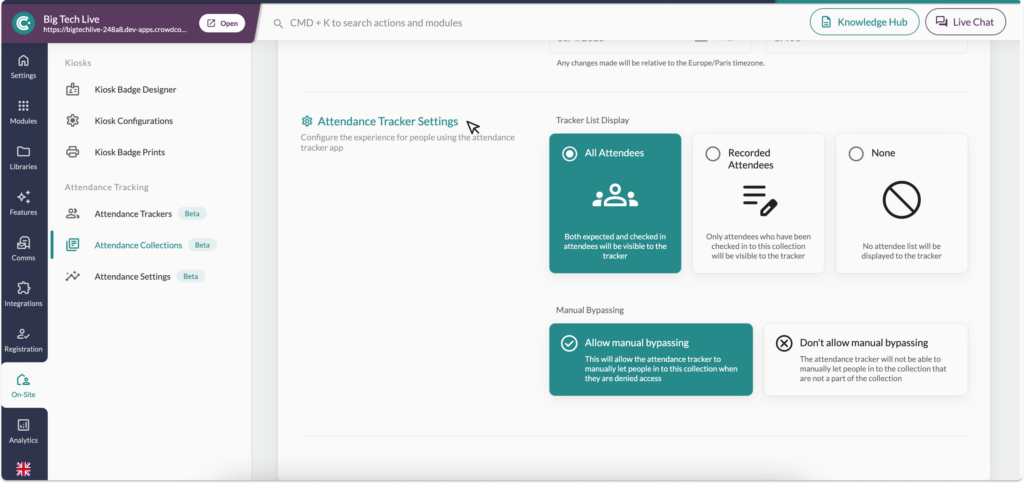Click the UK flag language selector
The width and height of the screenshot is (1024, 483).
tap(23, 469)
